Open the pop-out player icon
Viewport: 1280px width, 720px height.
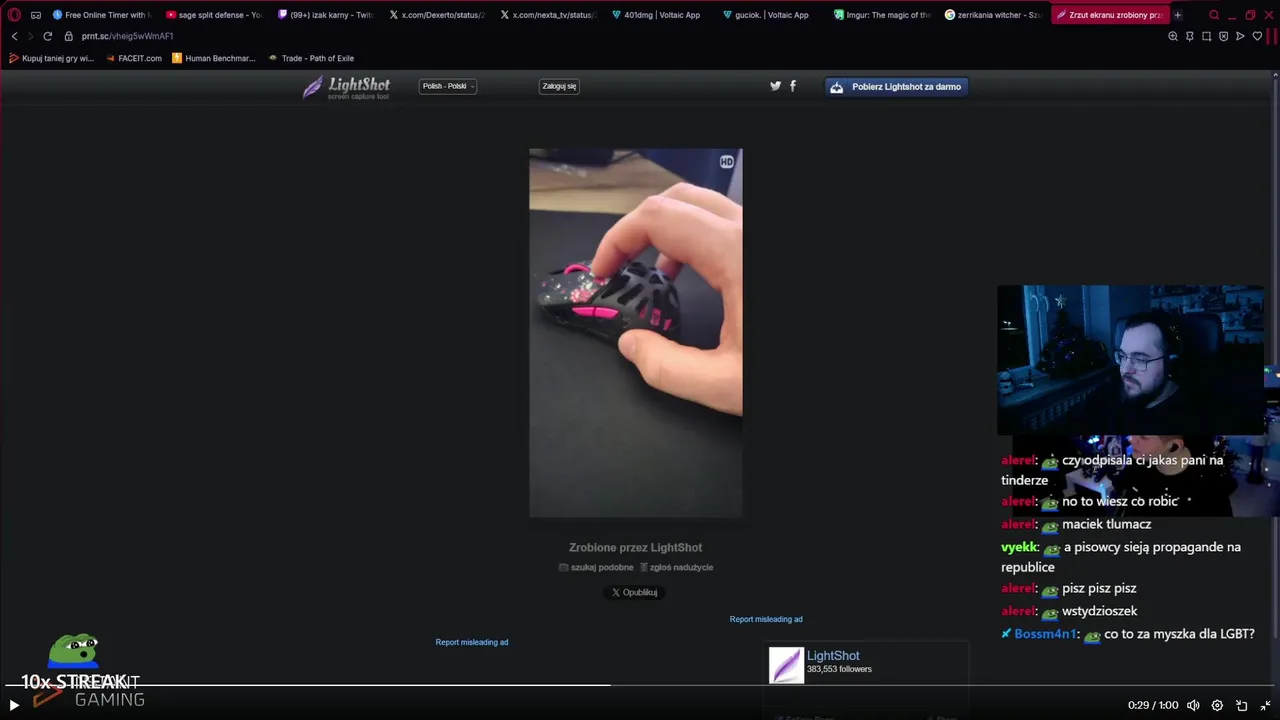(1241, 705)
